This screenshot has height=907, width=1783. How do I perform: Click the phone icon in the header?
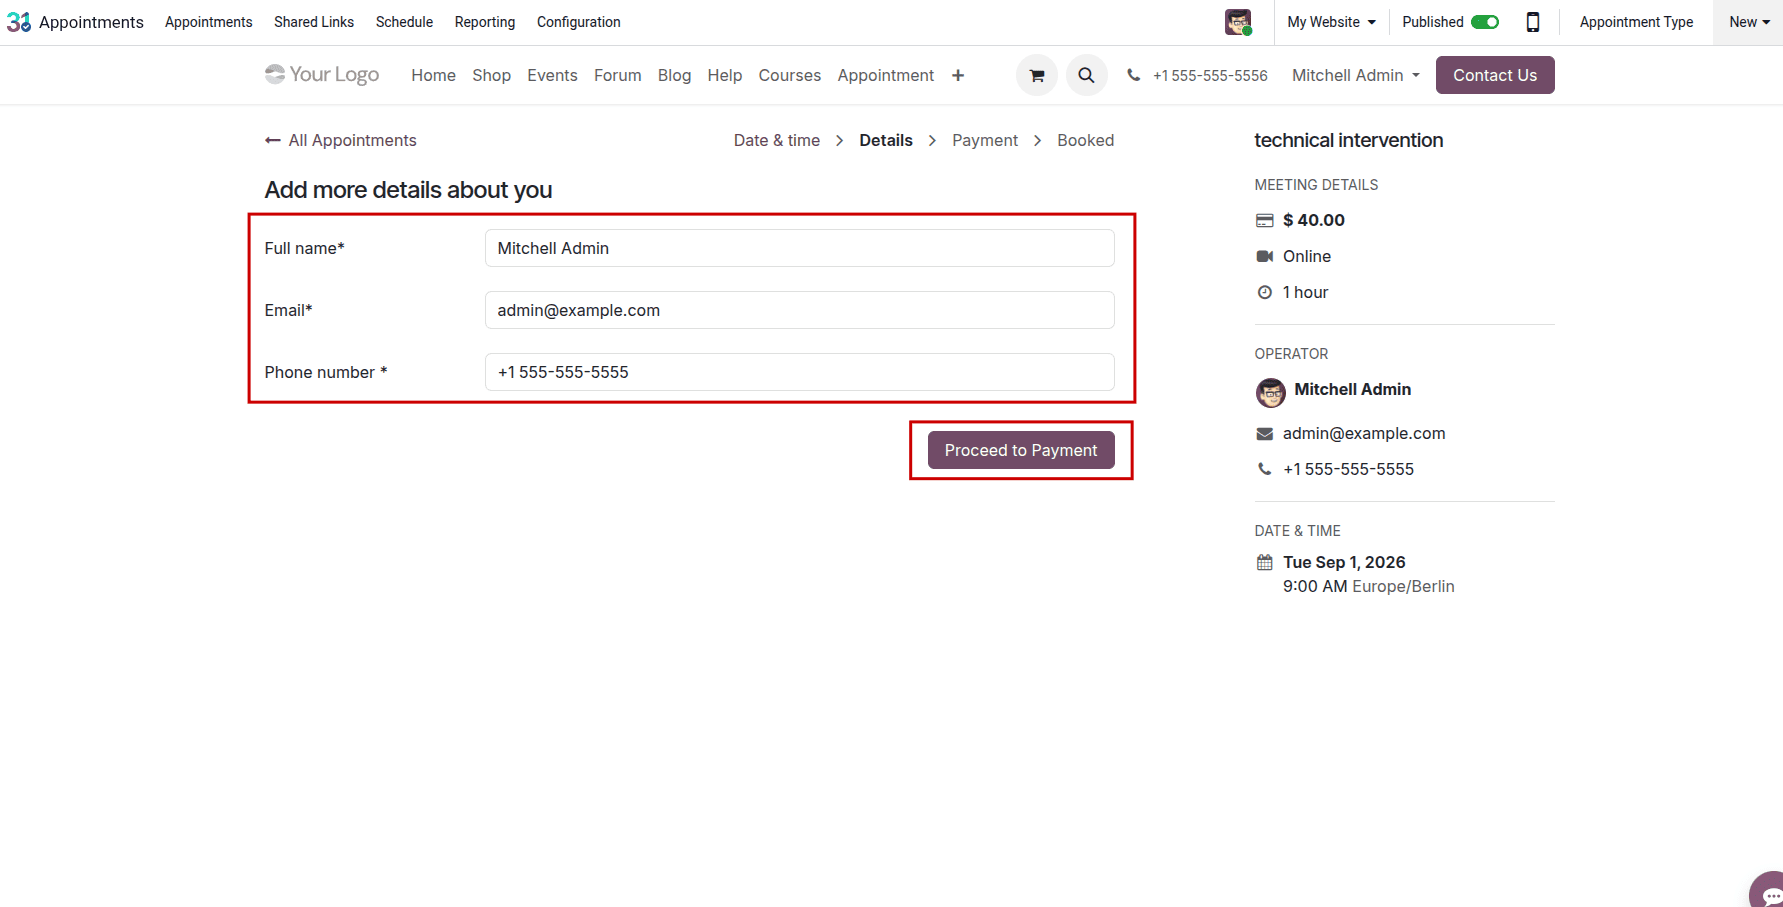pyautogui.click(x=1133, y=75)
